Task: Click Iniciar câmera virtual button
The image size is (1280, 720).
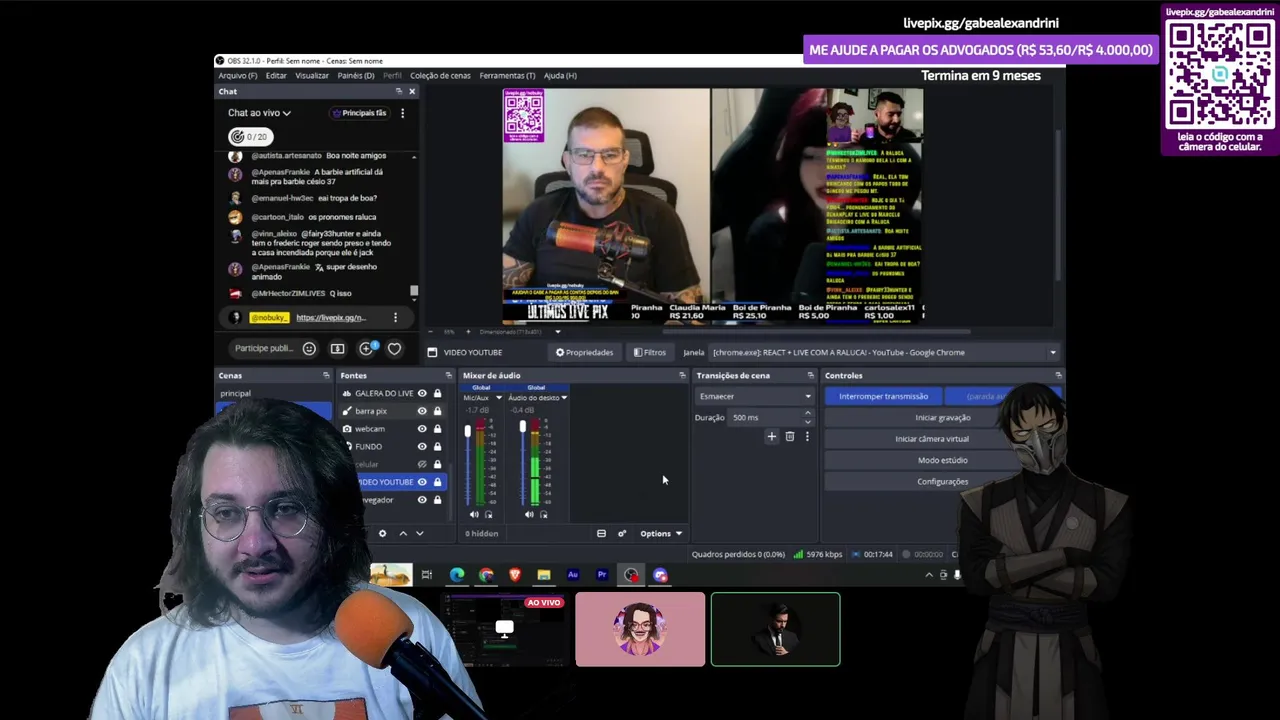Action: 932,439
